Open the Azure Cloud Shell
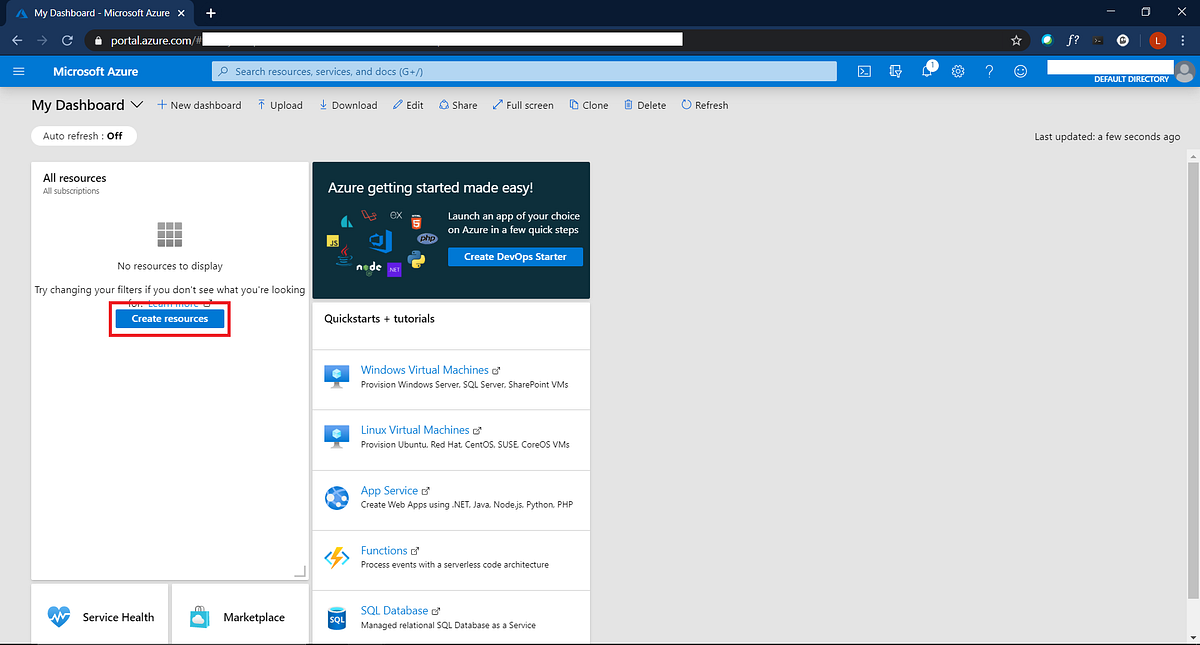The height and width of the screenshot is (645, 1200). (x=863, y=70)
